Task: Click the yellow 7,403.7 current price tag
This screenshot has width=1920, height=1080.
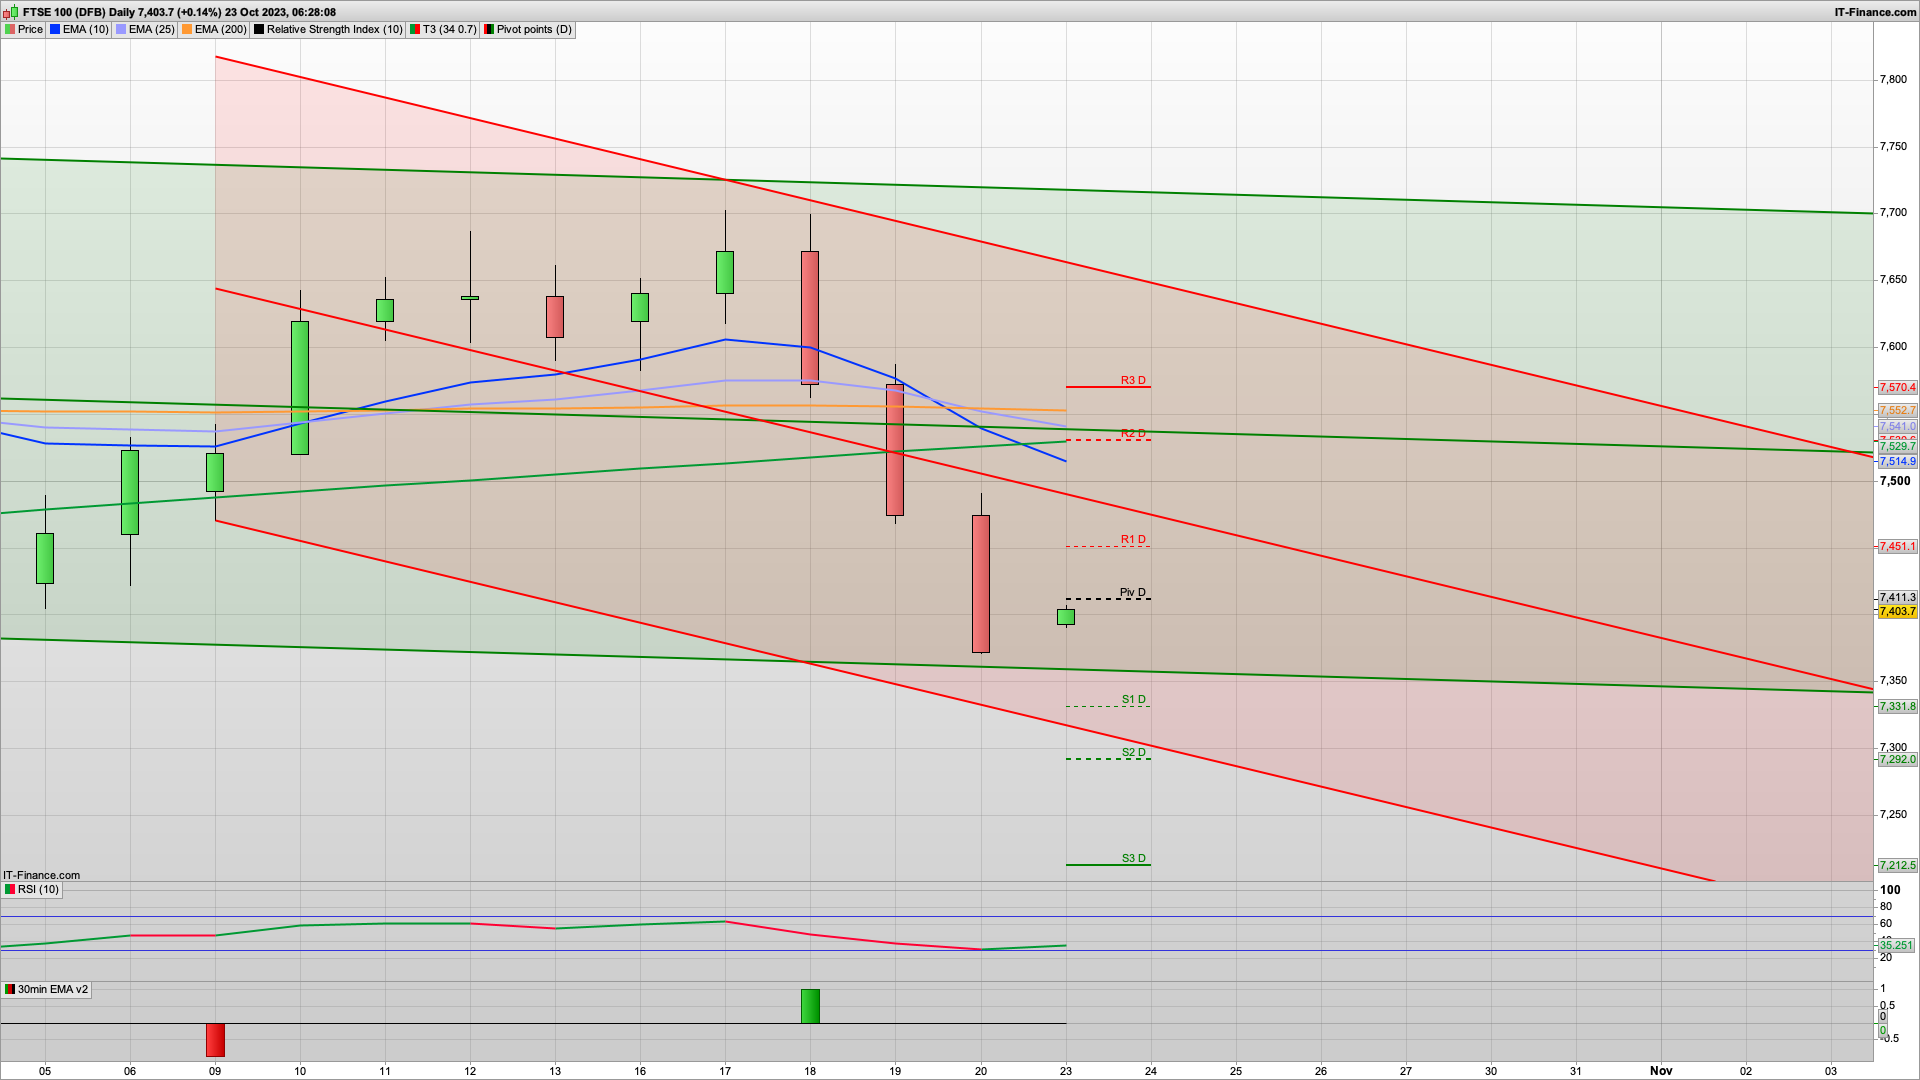Action: tap(1897, 611)
